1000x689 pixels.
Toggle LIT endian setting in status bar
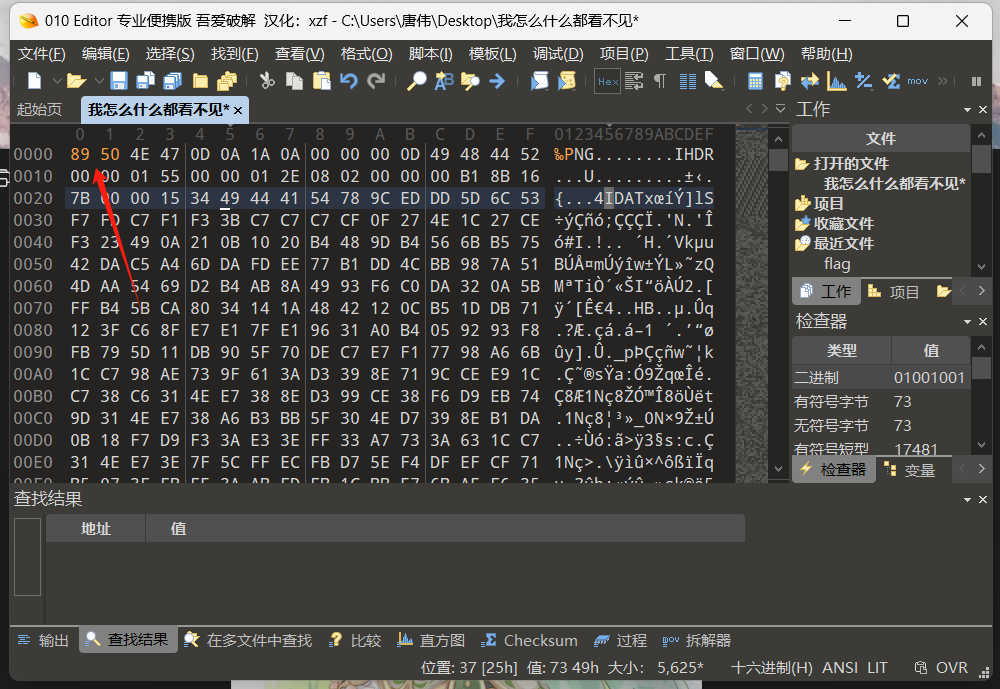tap(877, 667)
